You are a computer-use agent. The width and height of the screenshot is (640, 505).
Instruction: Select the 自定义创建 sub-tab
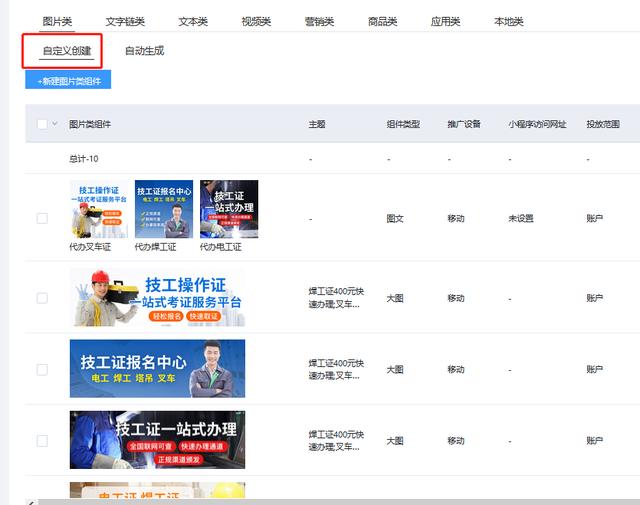[67, 51]
